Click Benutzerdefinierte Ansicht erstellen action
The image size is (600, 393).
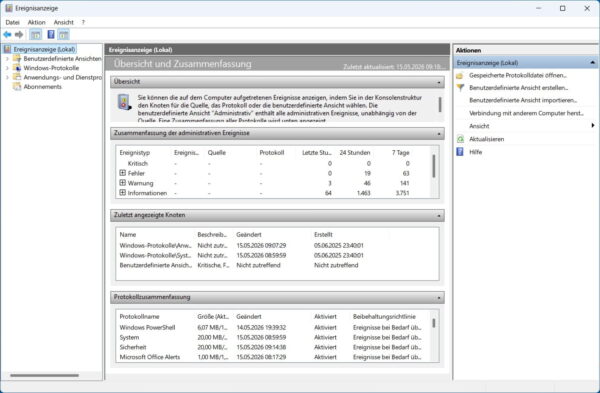tap(518, 88)
